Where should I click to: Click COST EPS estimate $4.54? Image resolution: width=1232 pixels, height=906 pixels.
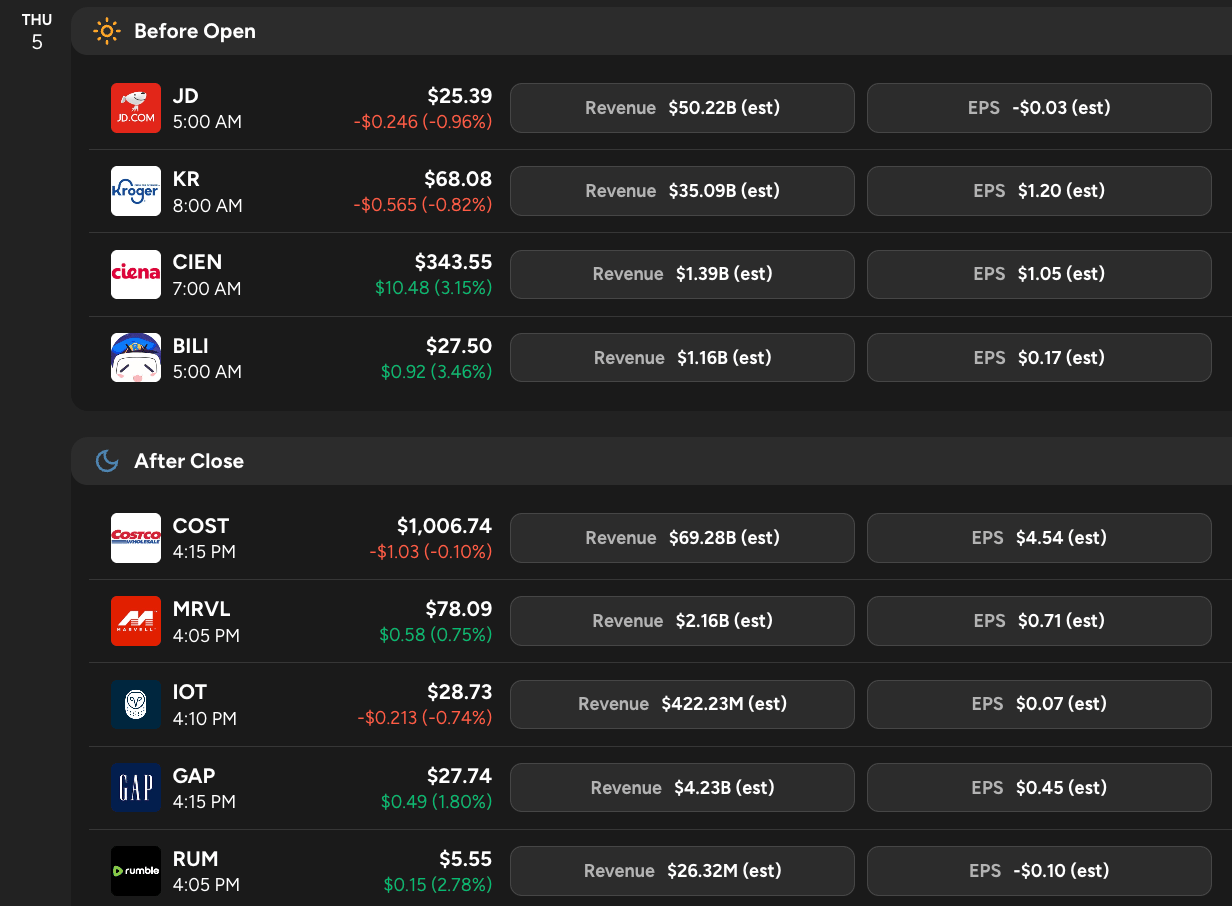[x=1039, y=538]
